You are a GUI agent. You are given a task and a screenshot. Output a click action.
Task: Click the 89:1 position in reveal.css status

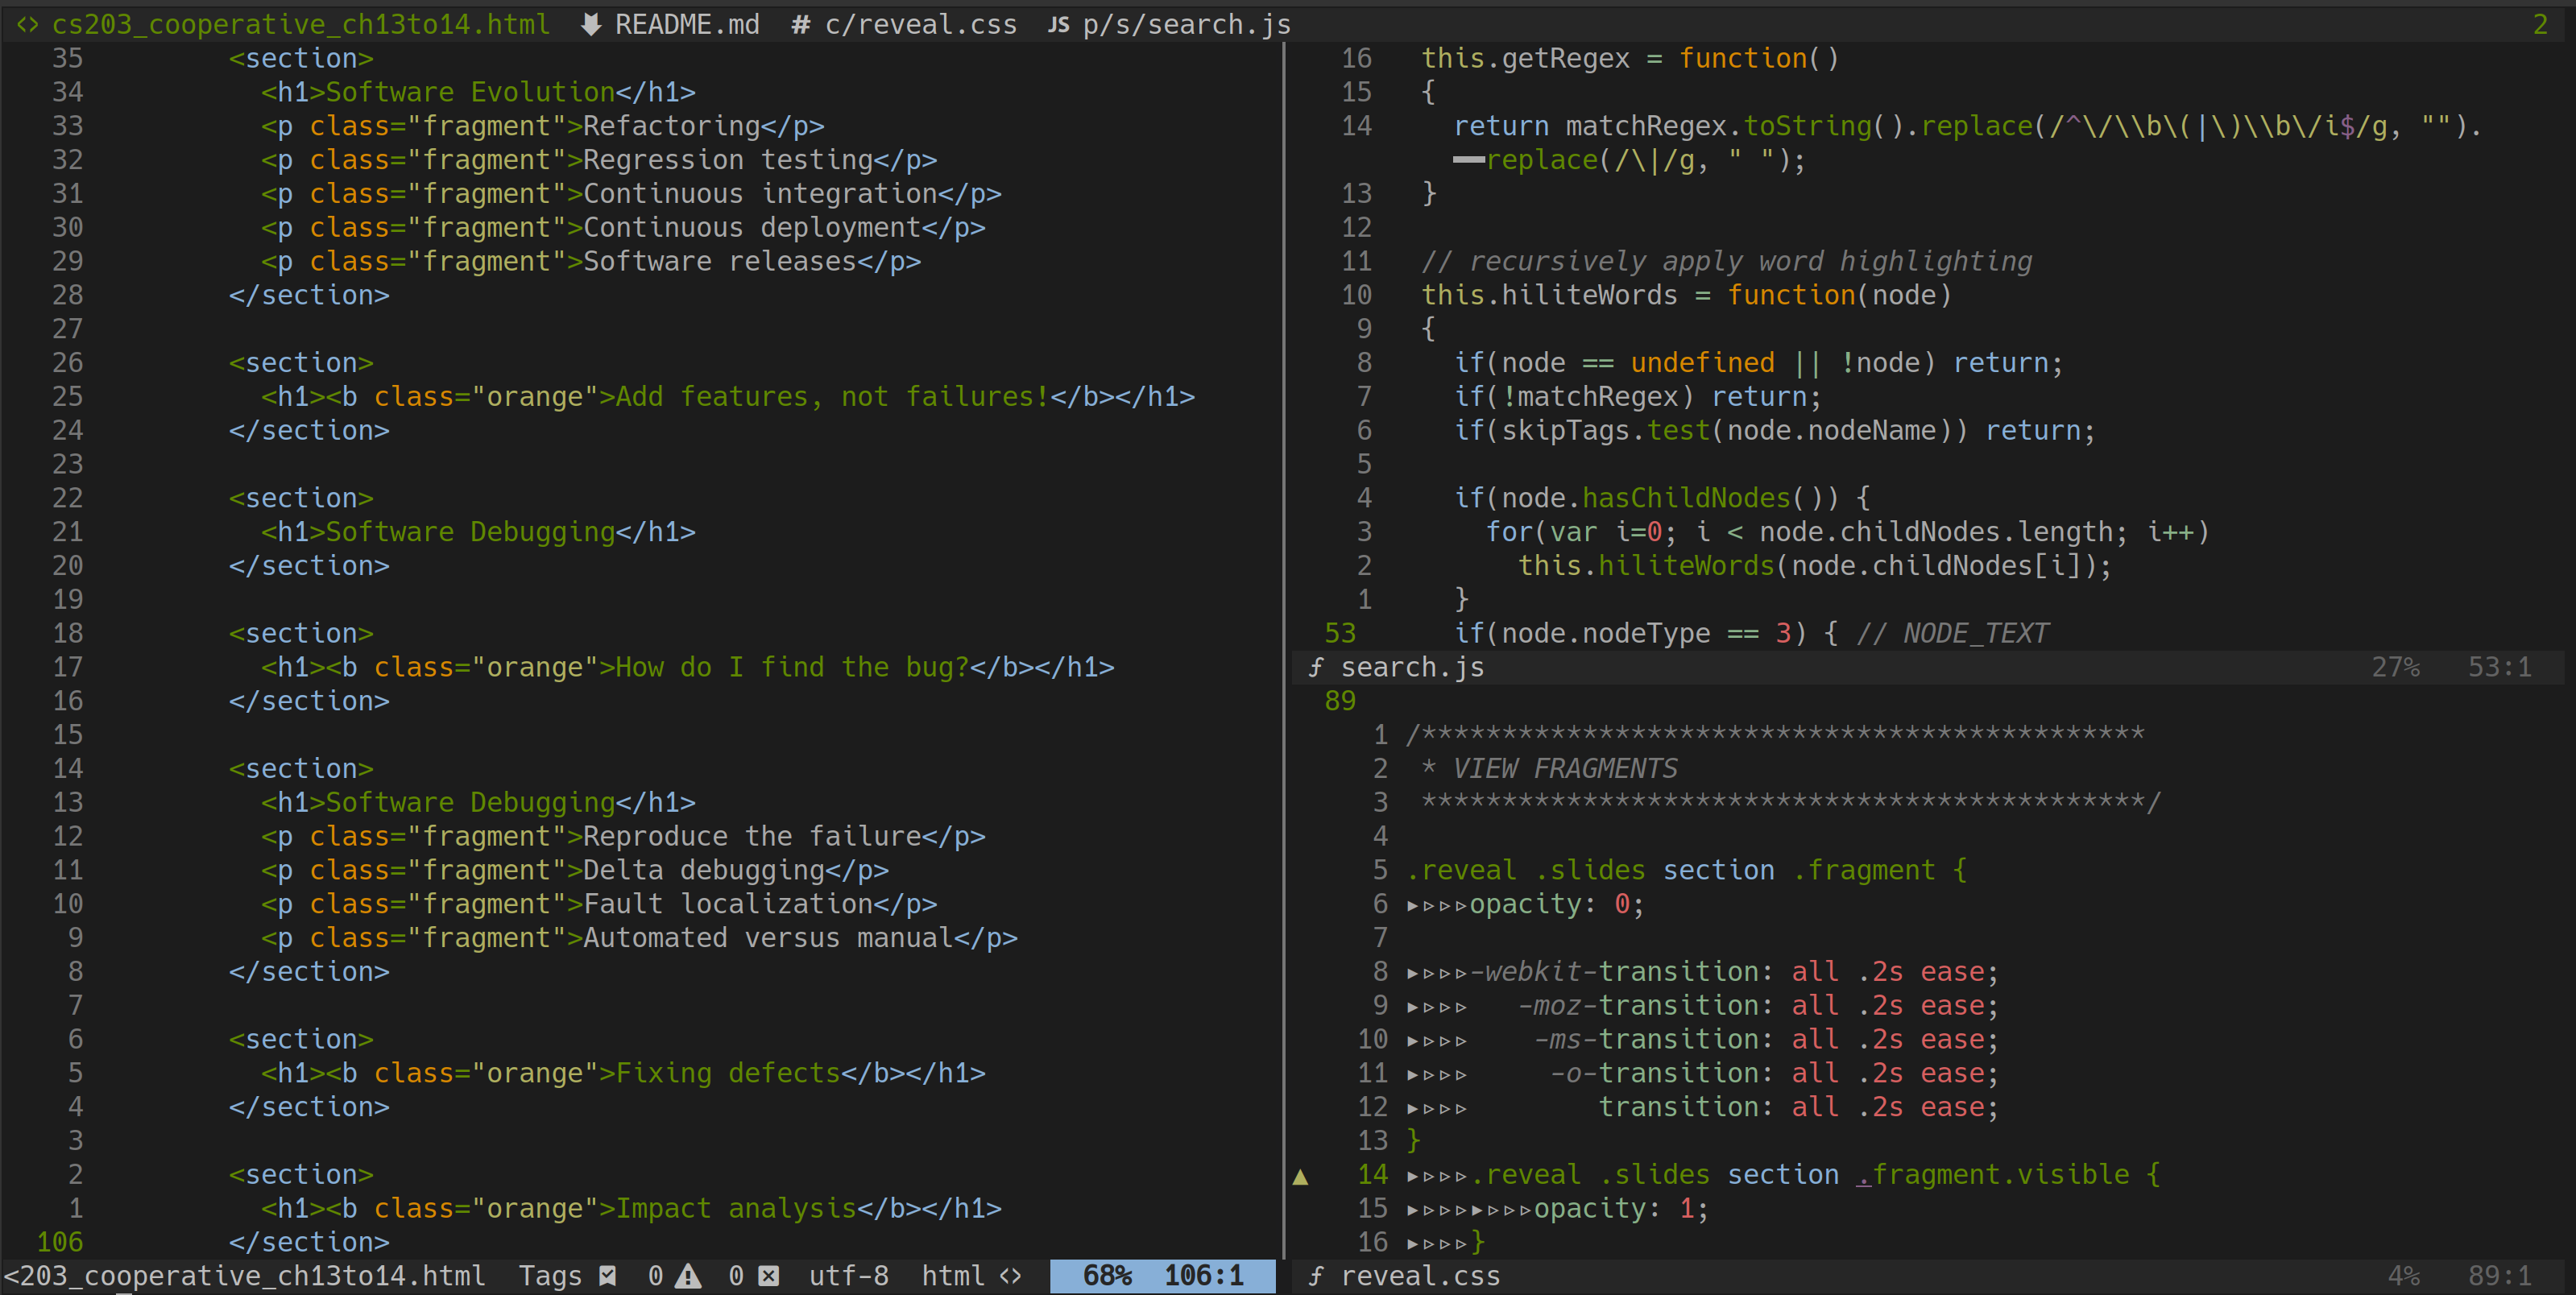(x=2499, y=1276)
